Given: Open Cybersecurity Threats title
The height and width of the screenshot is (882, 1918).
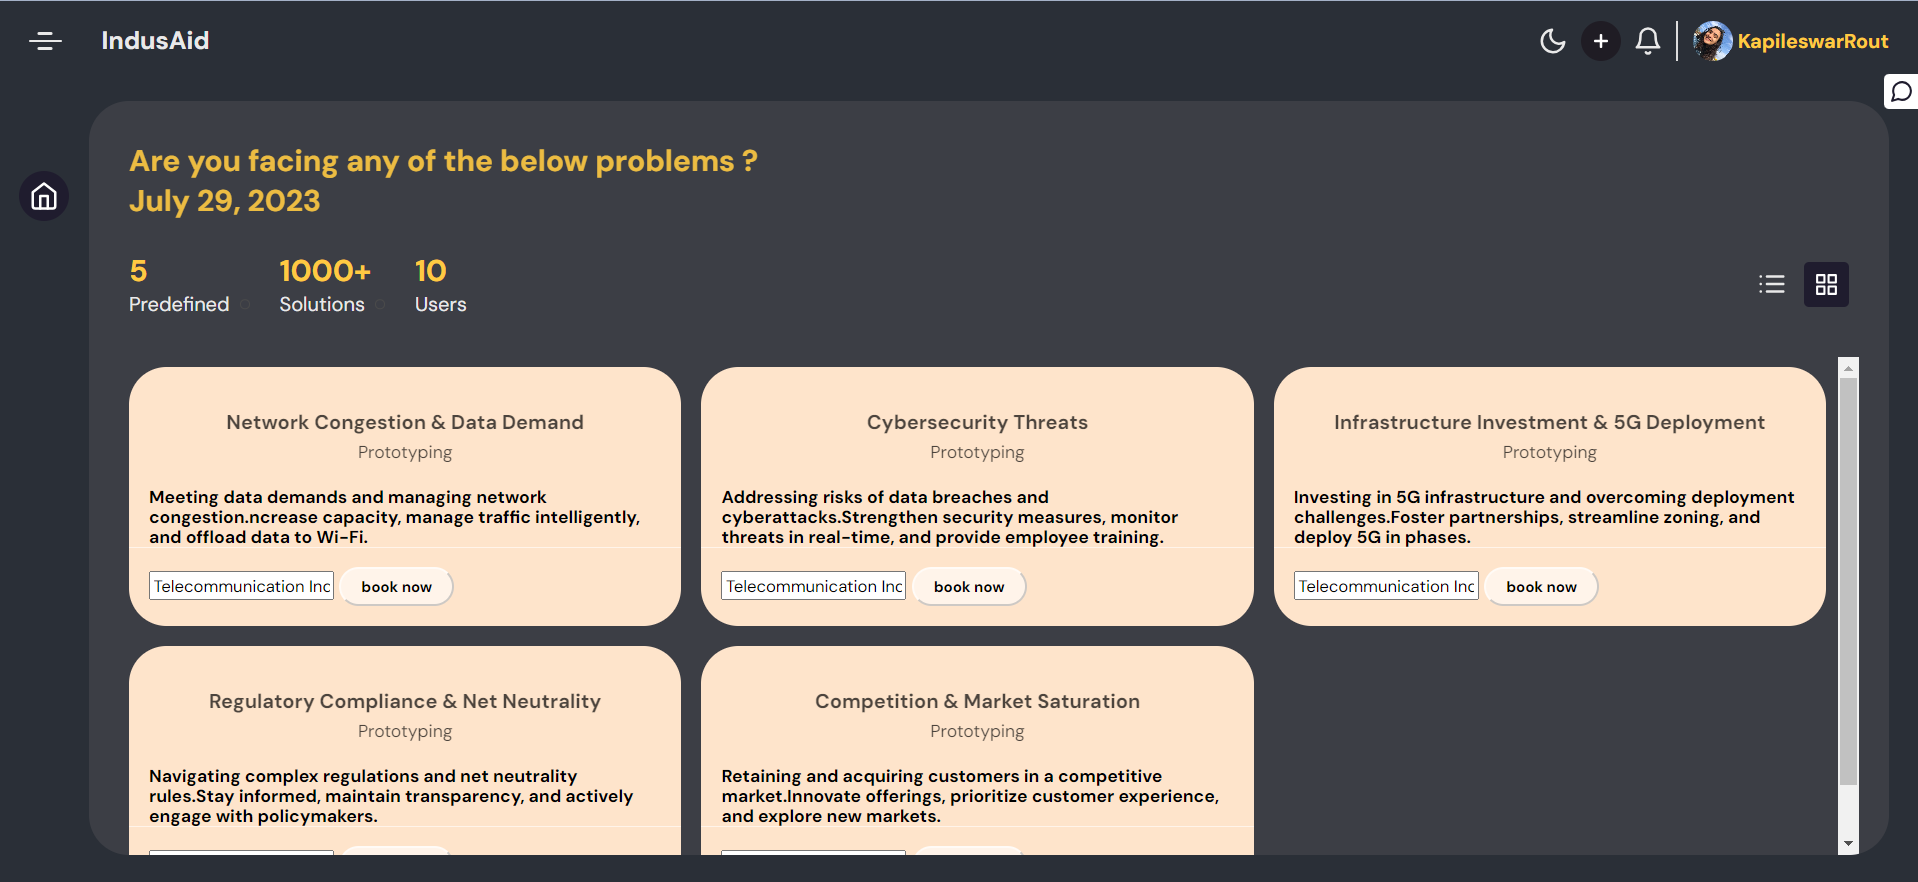Looking at the screenshot, I should tap(977, 422).
